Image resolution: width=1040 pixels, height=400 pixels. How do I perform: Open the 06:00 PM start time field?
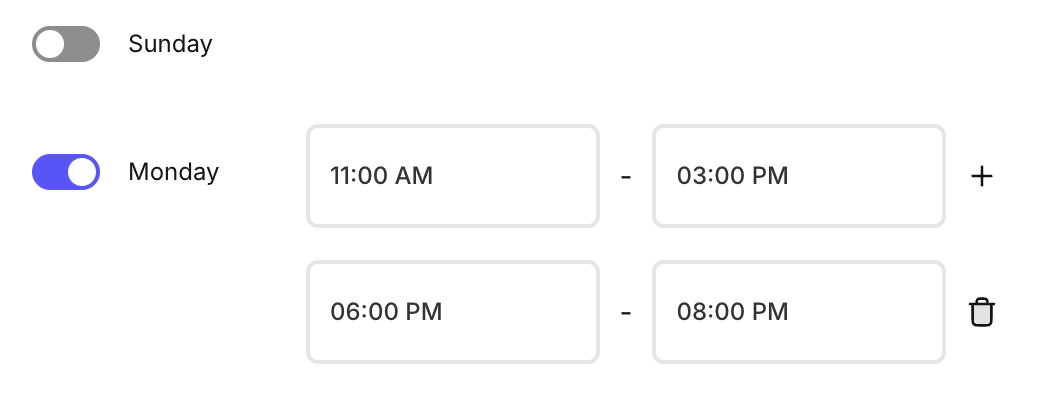(452, 312)
